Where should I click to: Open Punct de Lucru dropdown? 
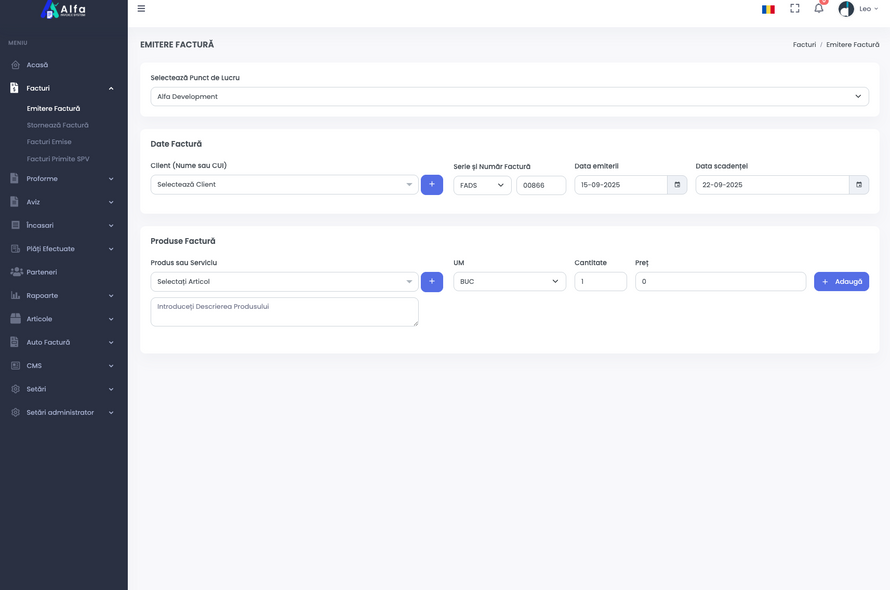point(509,97)
